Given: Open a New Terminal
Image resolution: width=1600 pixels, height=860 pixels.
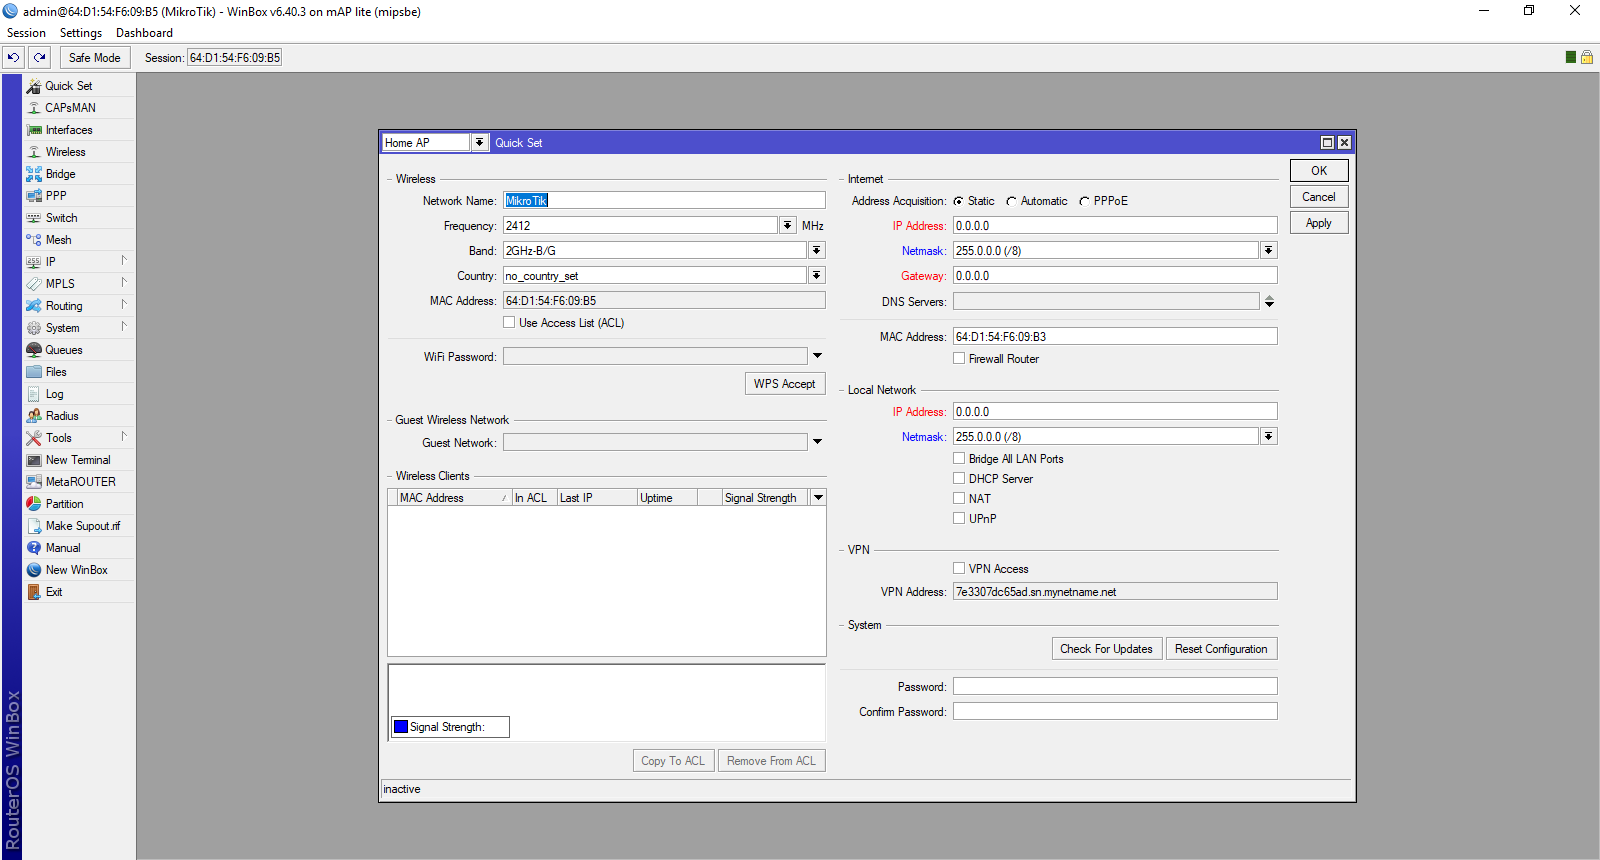Looking at the screenshot, I should (79, 460).
